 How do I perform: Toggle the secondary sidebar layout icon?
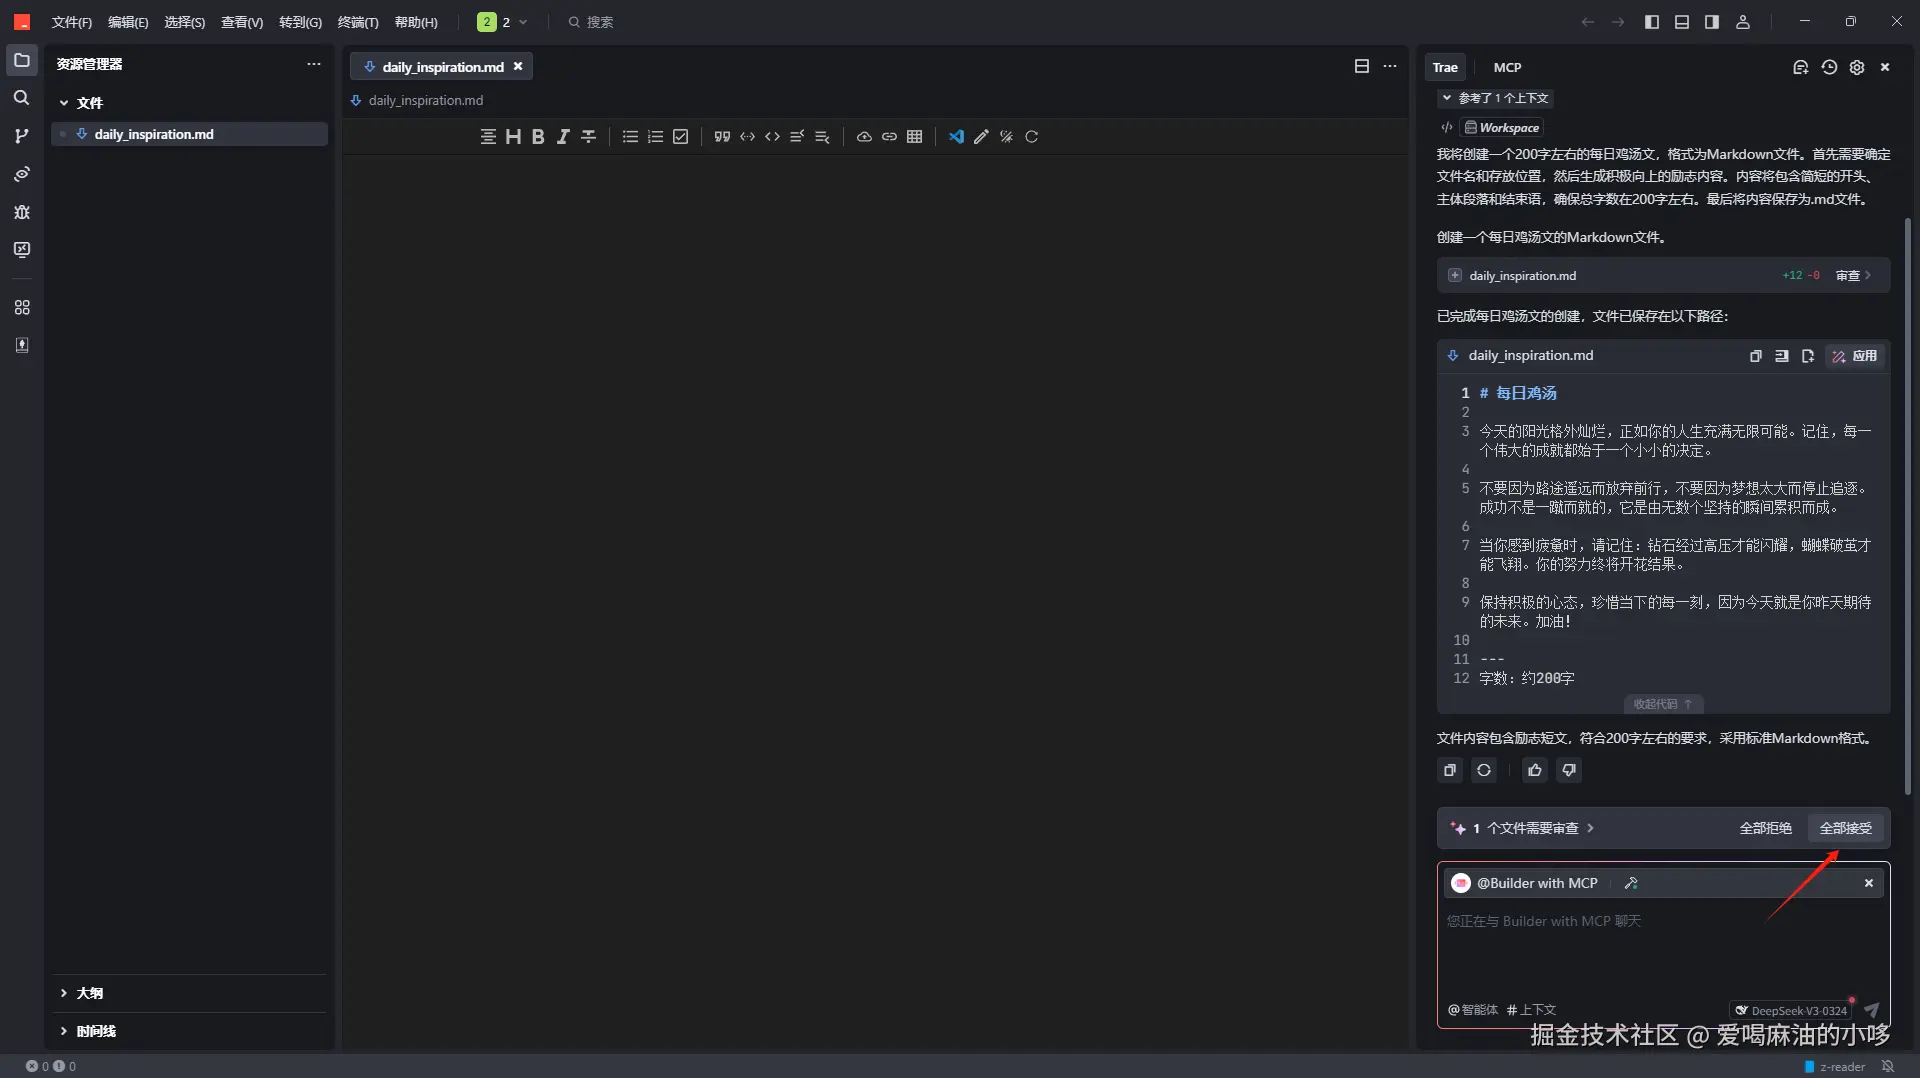click(1712, 22)
